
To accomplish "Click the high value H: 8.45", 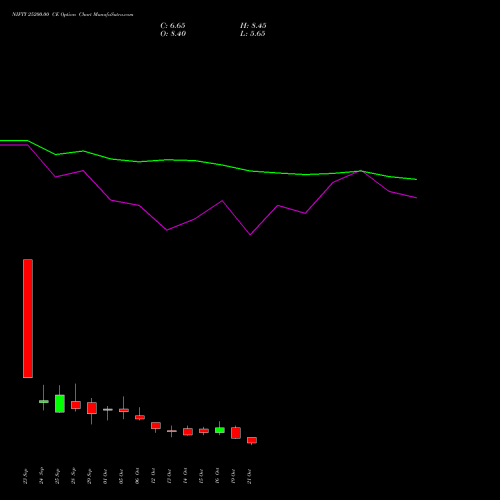I will [x=253, y=26].
